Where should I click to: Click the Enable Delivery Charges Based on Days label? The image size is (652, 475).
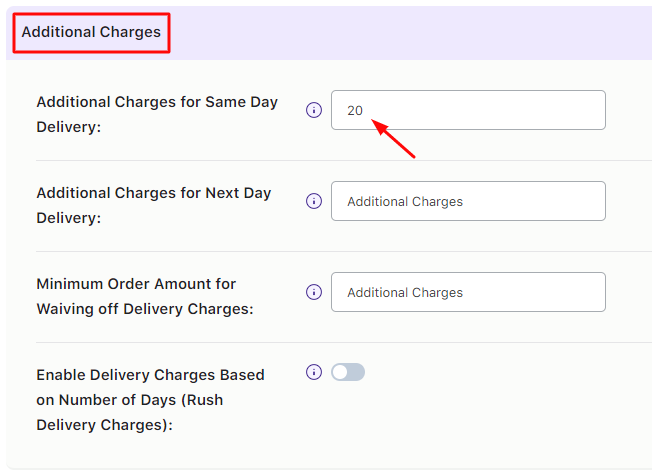coord(150,400)
